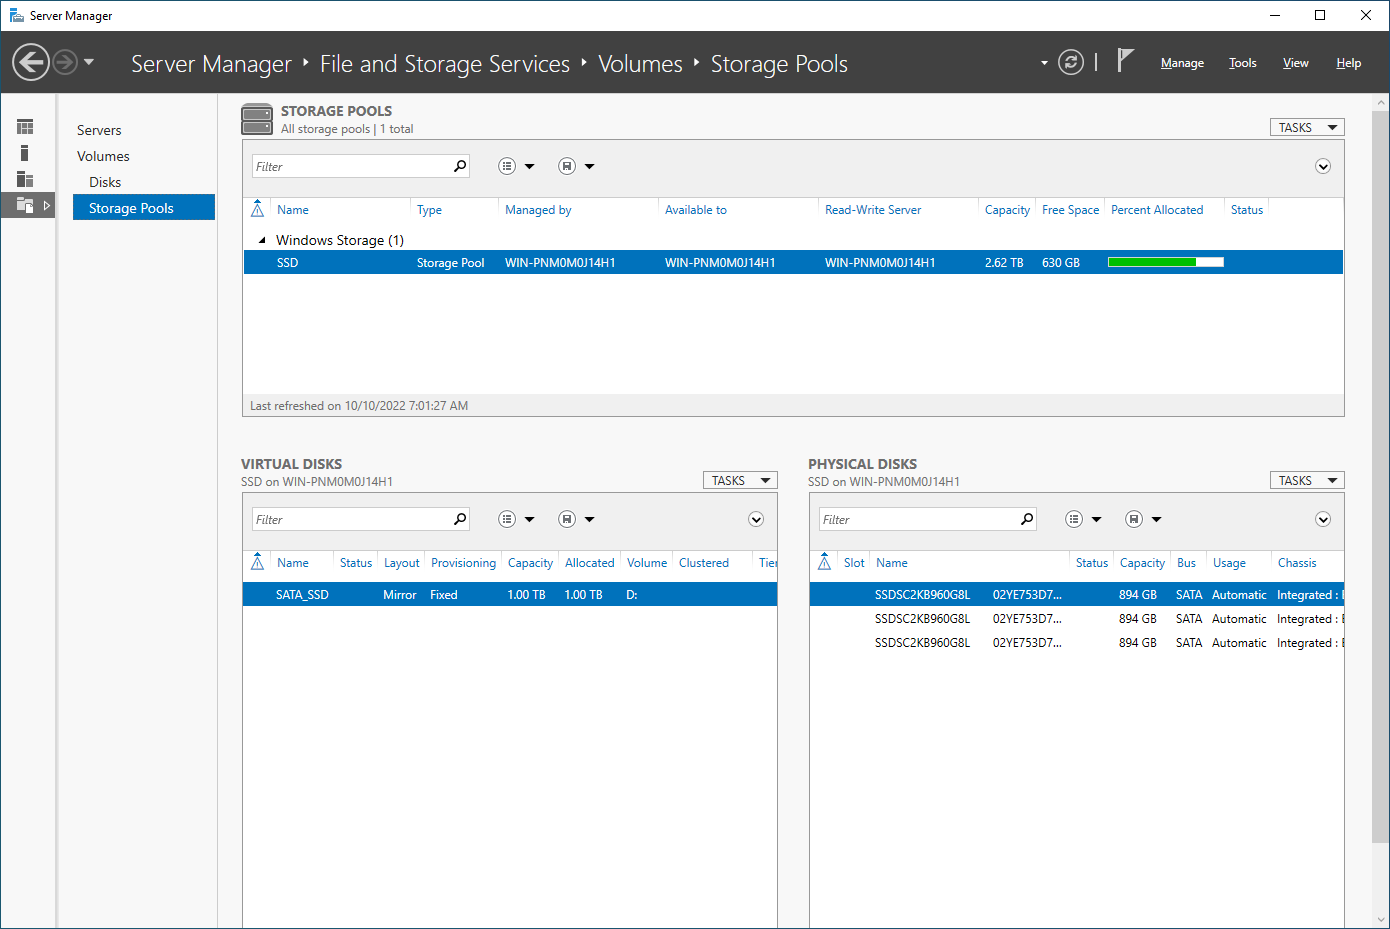Click the Storage Pools filter search magnifier
The width and height of the screenshot is (1390, 929).
460,166
